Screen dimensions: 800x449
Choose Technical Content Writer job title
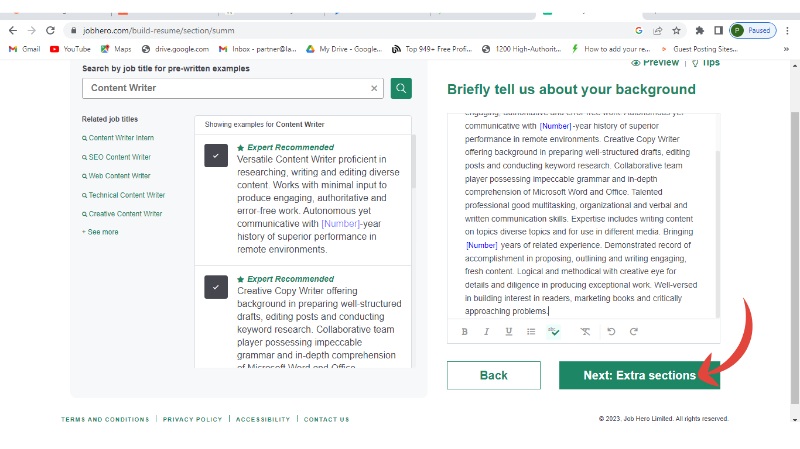[126, 195]
